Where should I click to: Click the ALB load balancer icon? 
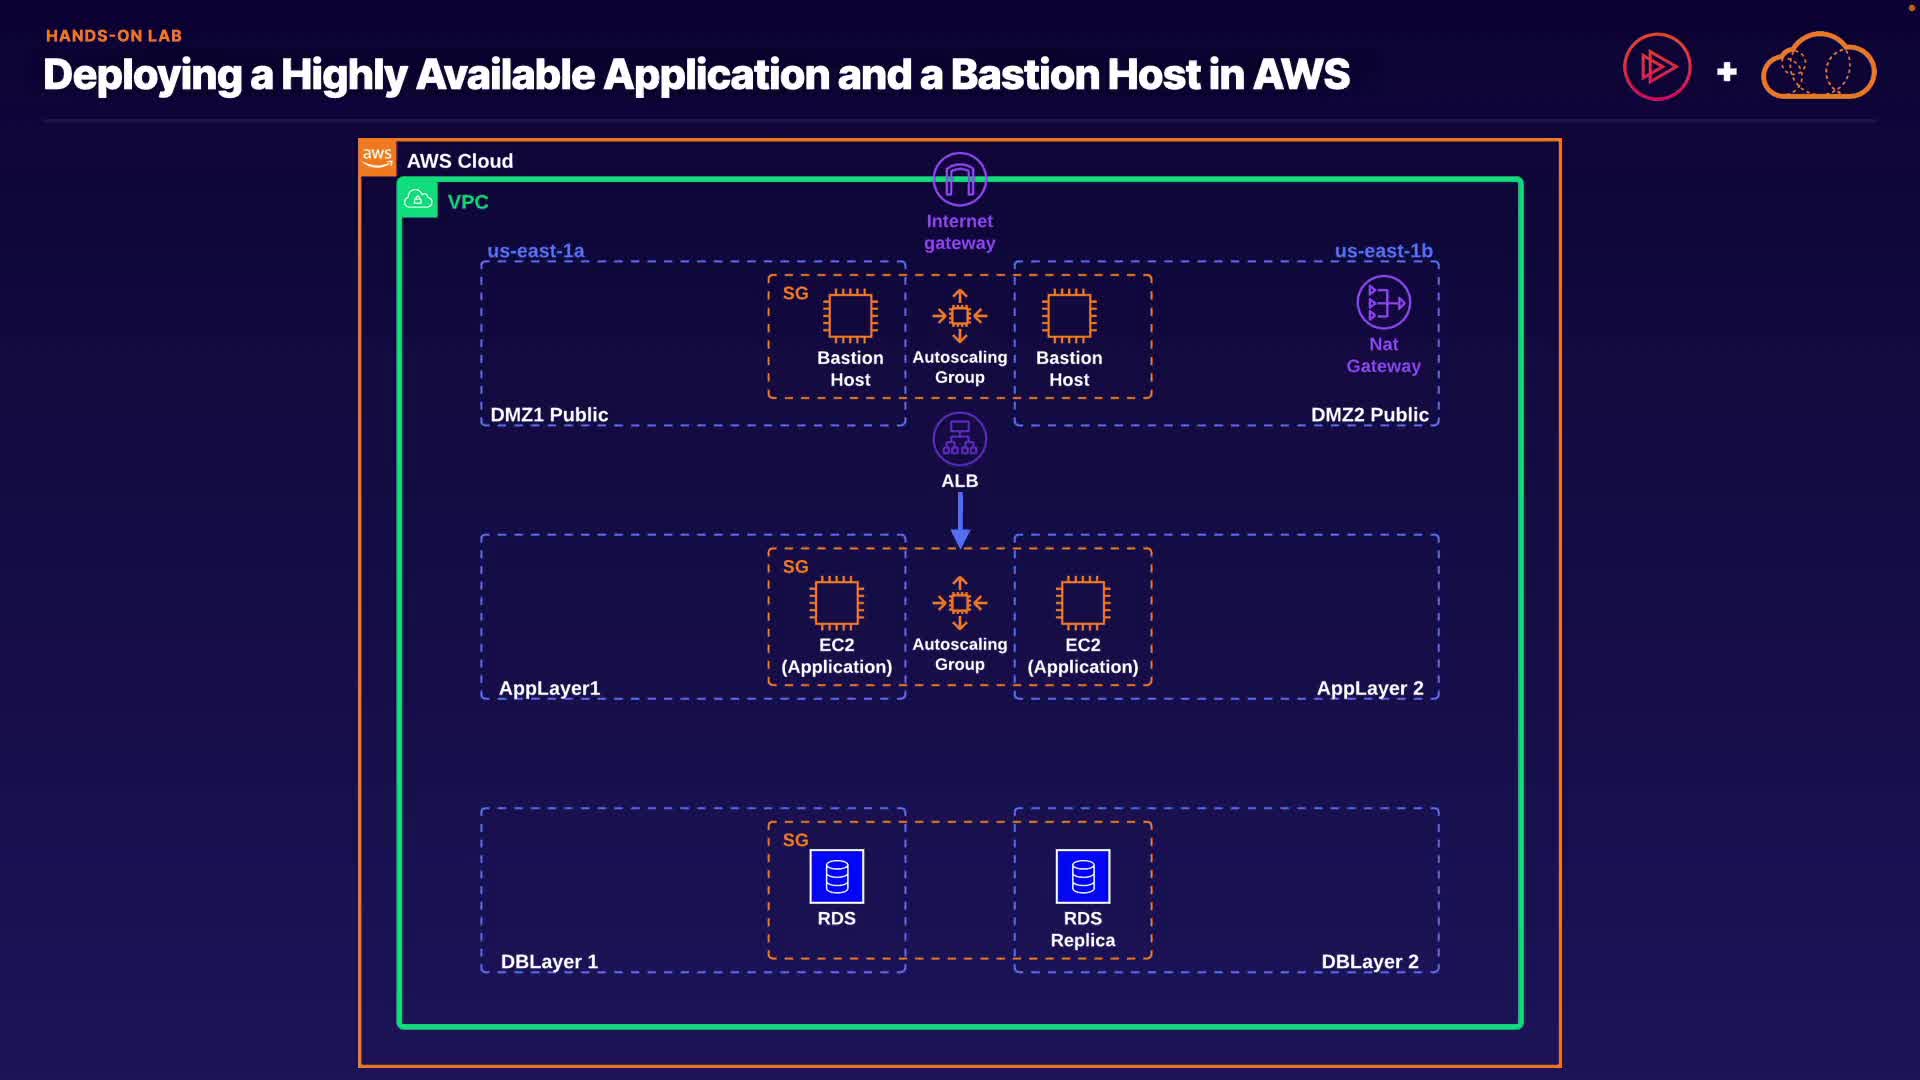tap(959, 439)
